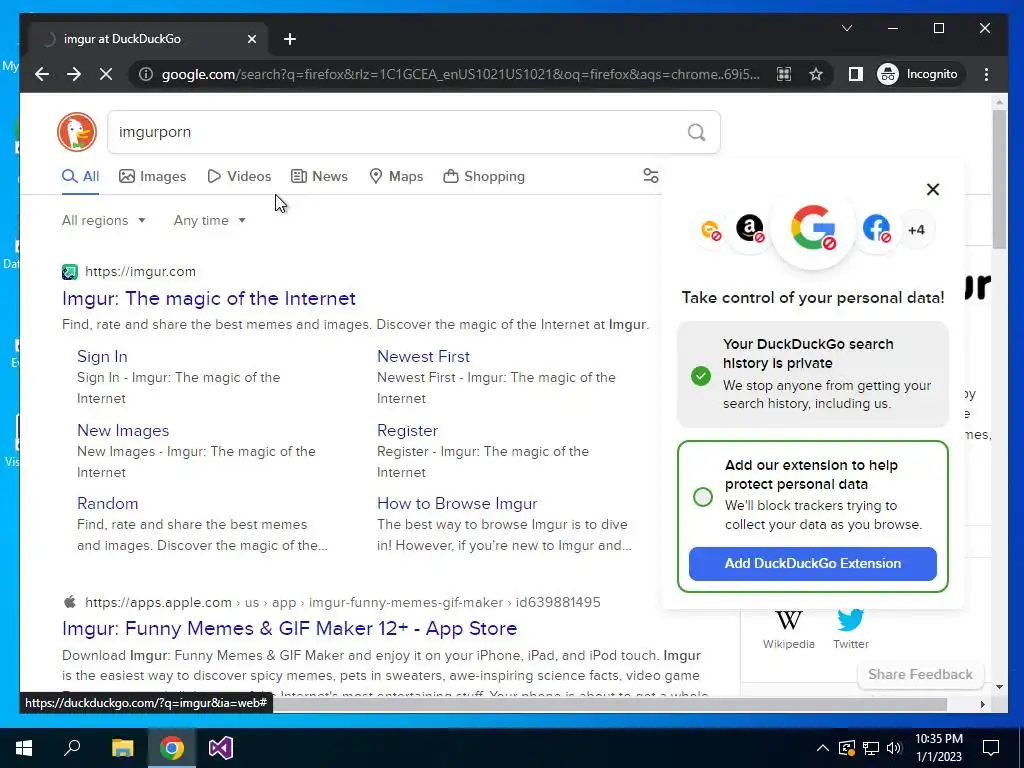Switch to the Shopping tab
The image size is (1024, 768).
[483, 176]
